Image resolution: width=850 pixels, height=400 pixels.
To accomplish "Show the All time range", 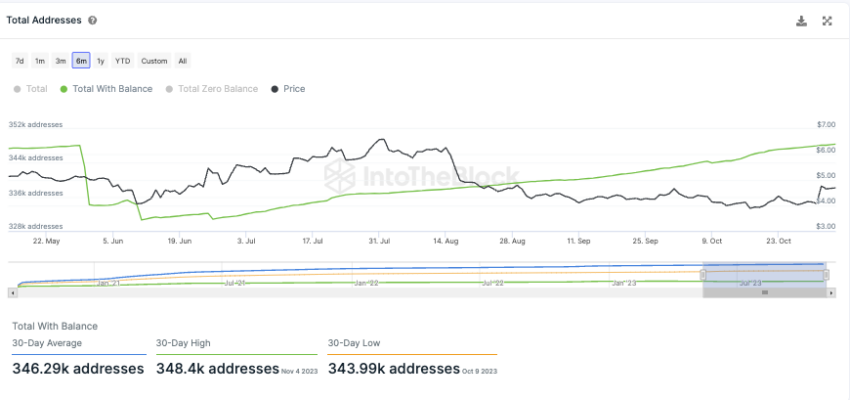I will (x=183, y=61).
